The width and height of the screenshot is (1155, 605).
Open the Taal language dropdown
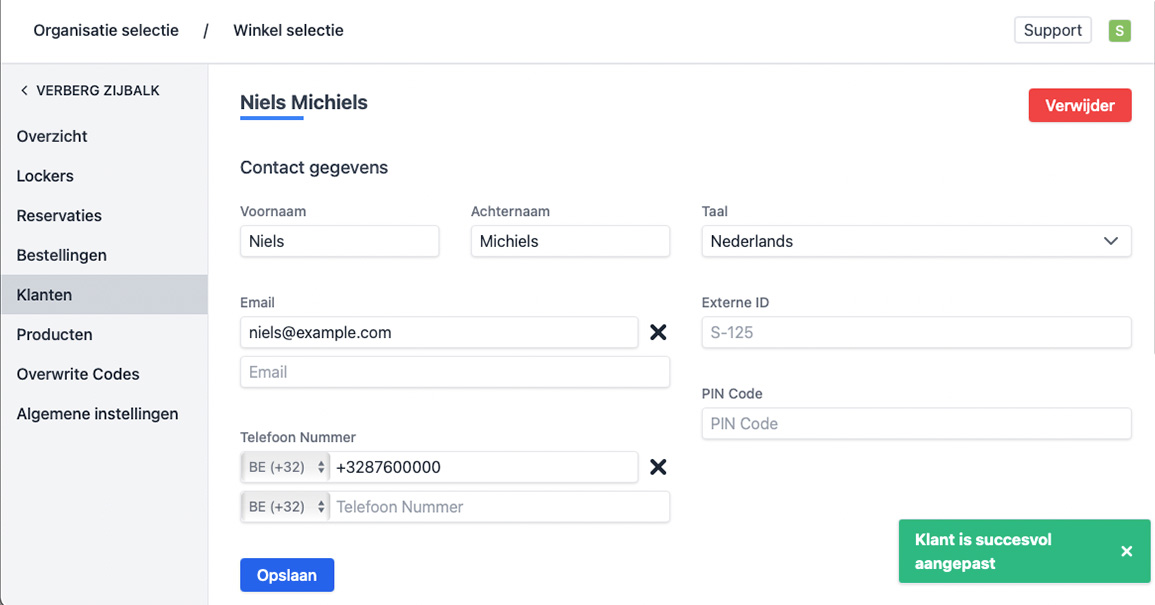pyautogui.click(x=916, y=241)
